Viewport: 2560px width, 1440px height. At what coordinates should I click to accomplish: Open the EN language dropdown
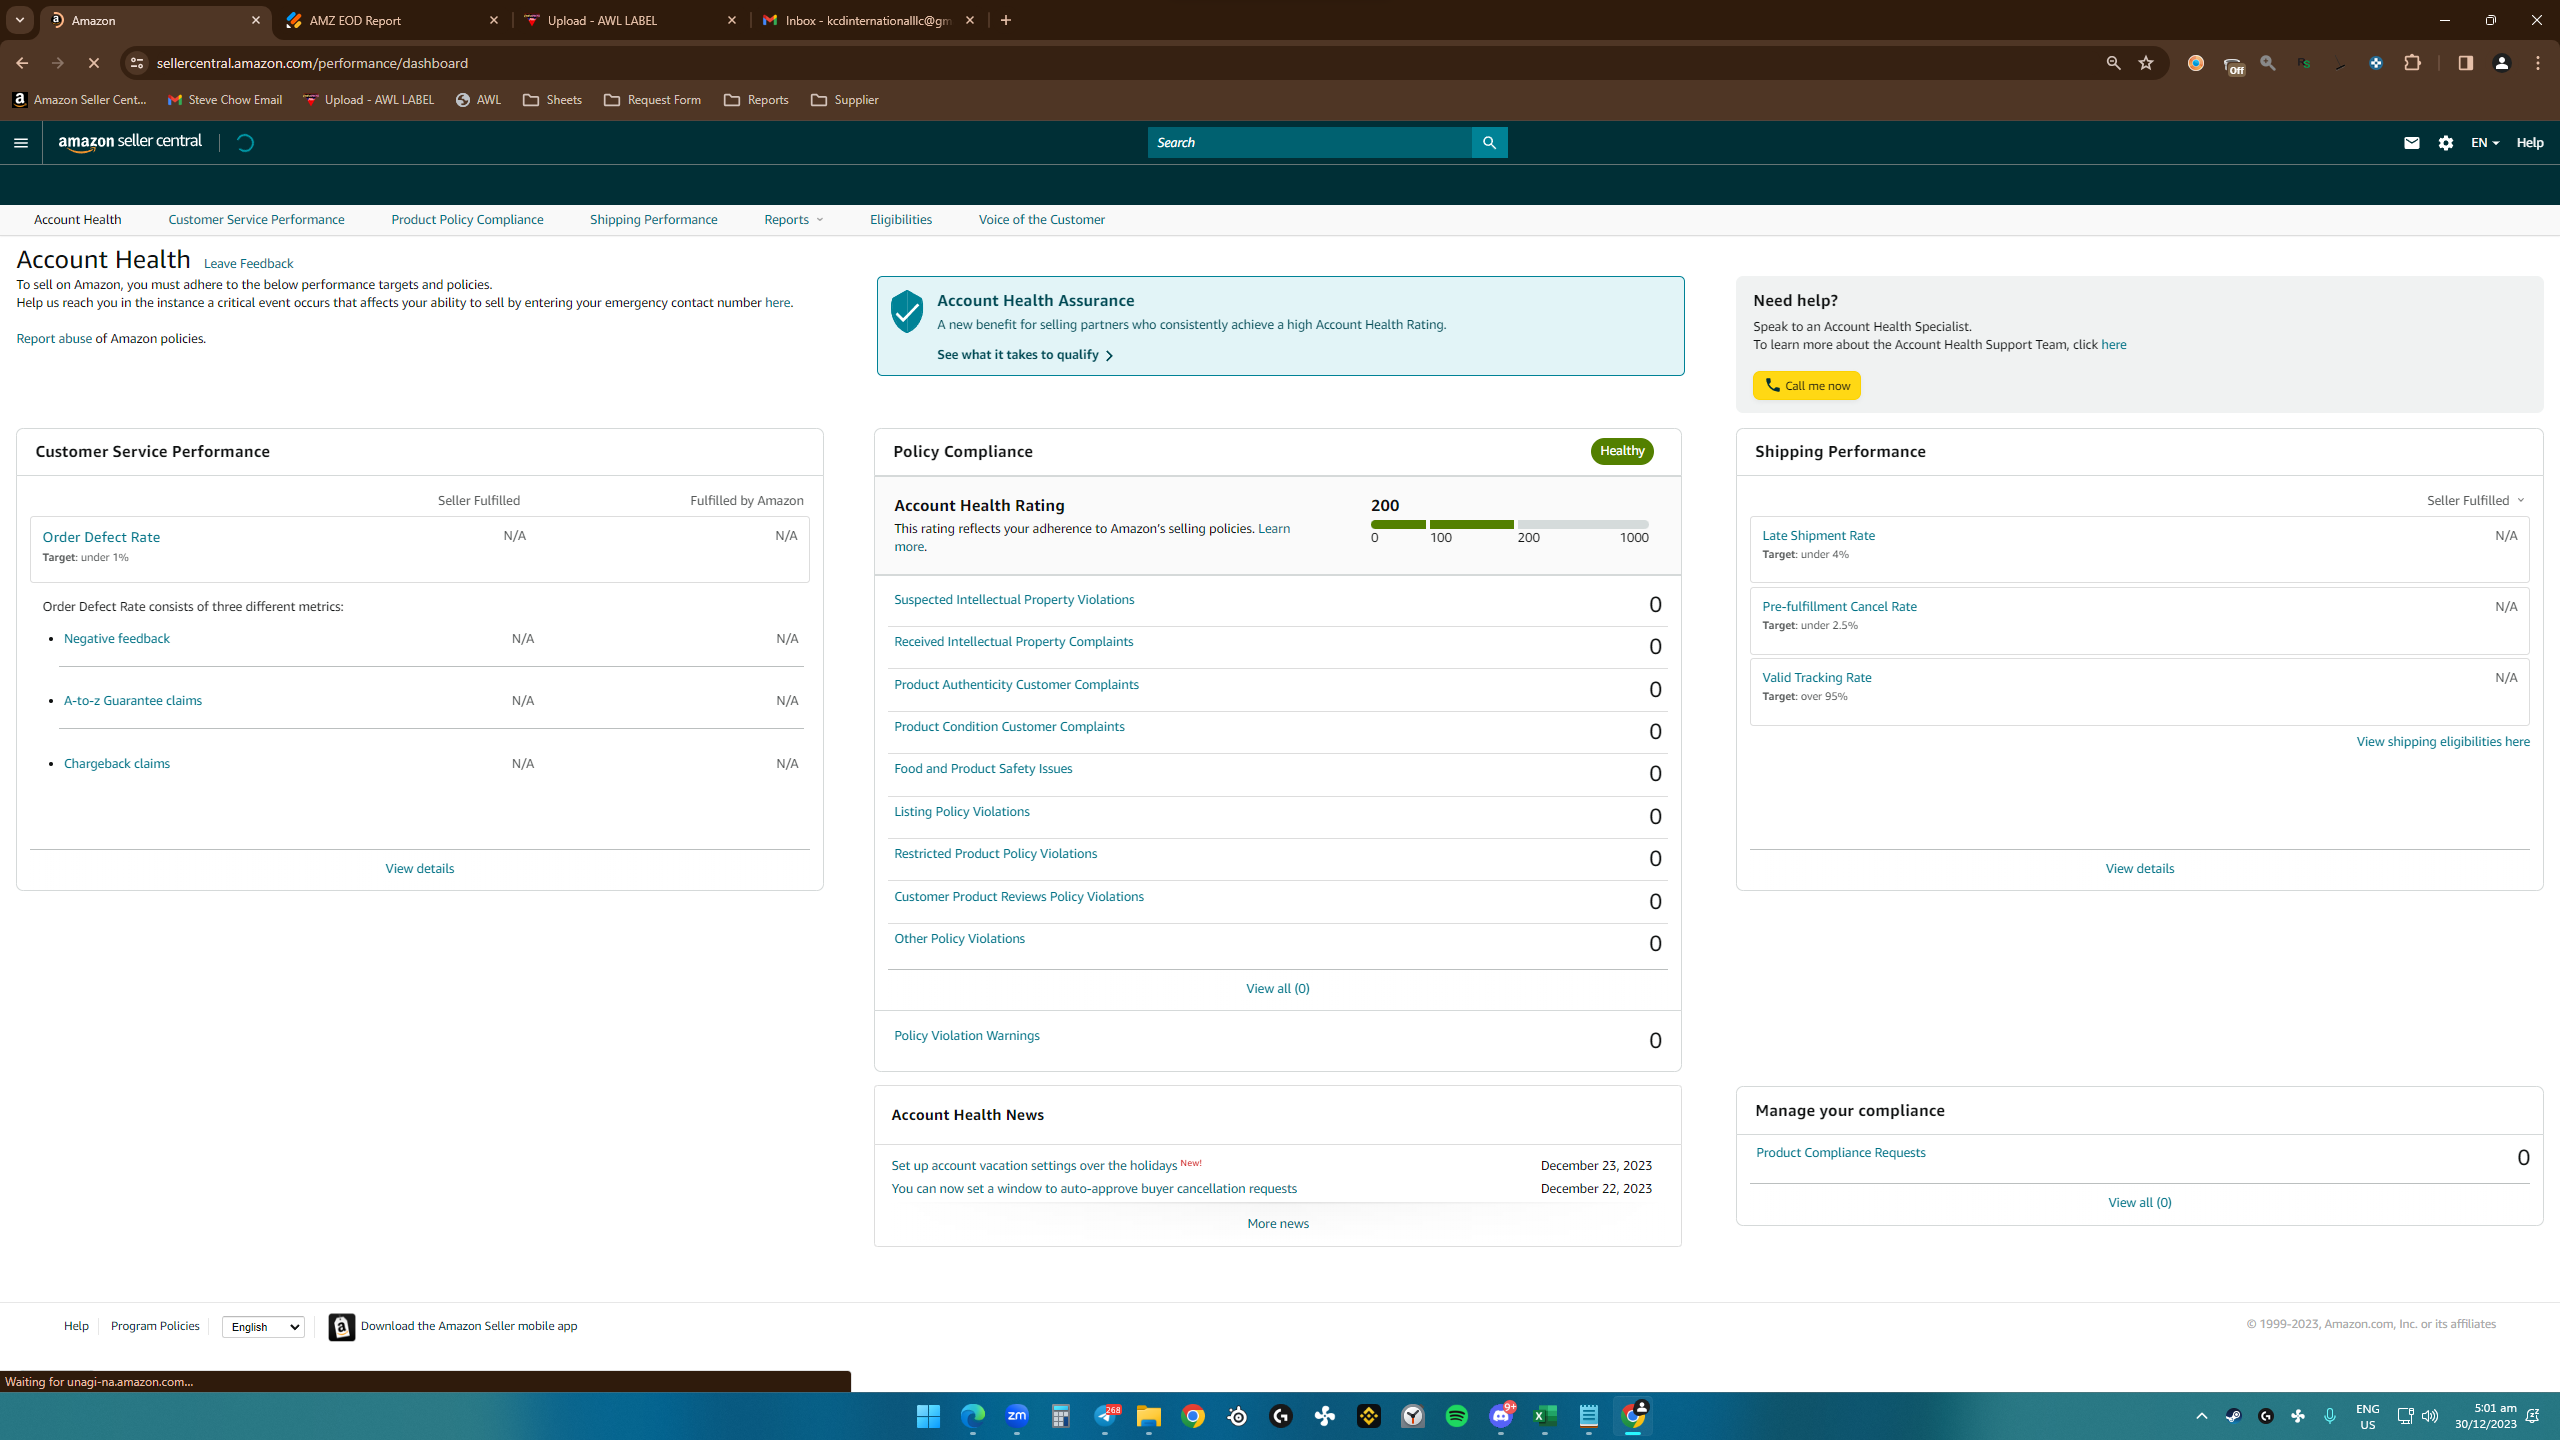(x=2485, y=143)
